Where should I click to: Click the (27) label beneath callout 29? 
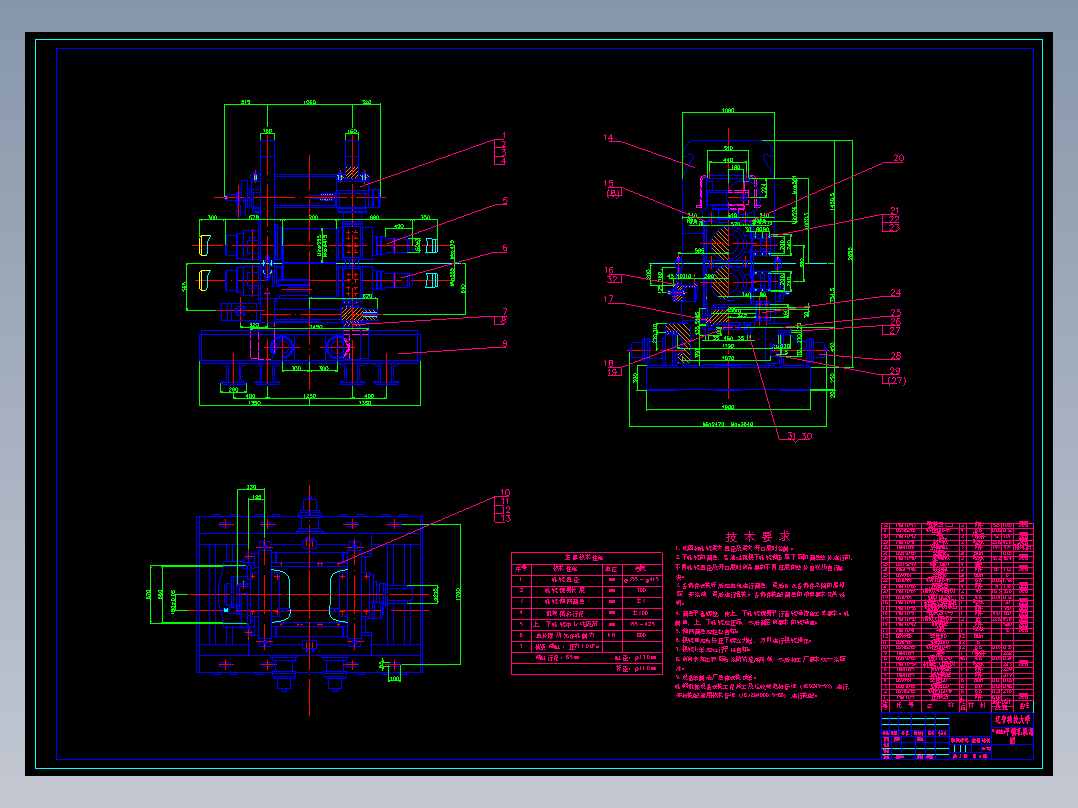(x=896, y=381)
